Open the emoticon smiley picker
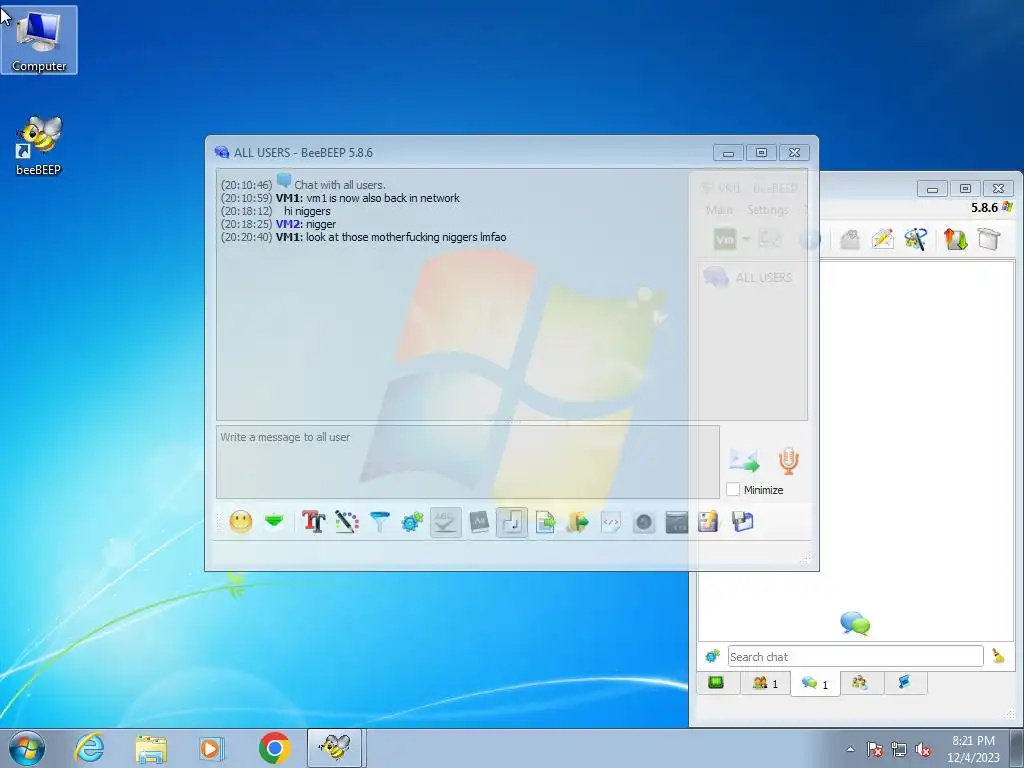The width and height of the screenshot is (1024, 768). [240, 522]
